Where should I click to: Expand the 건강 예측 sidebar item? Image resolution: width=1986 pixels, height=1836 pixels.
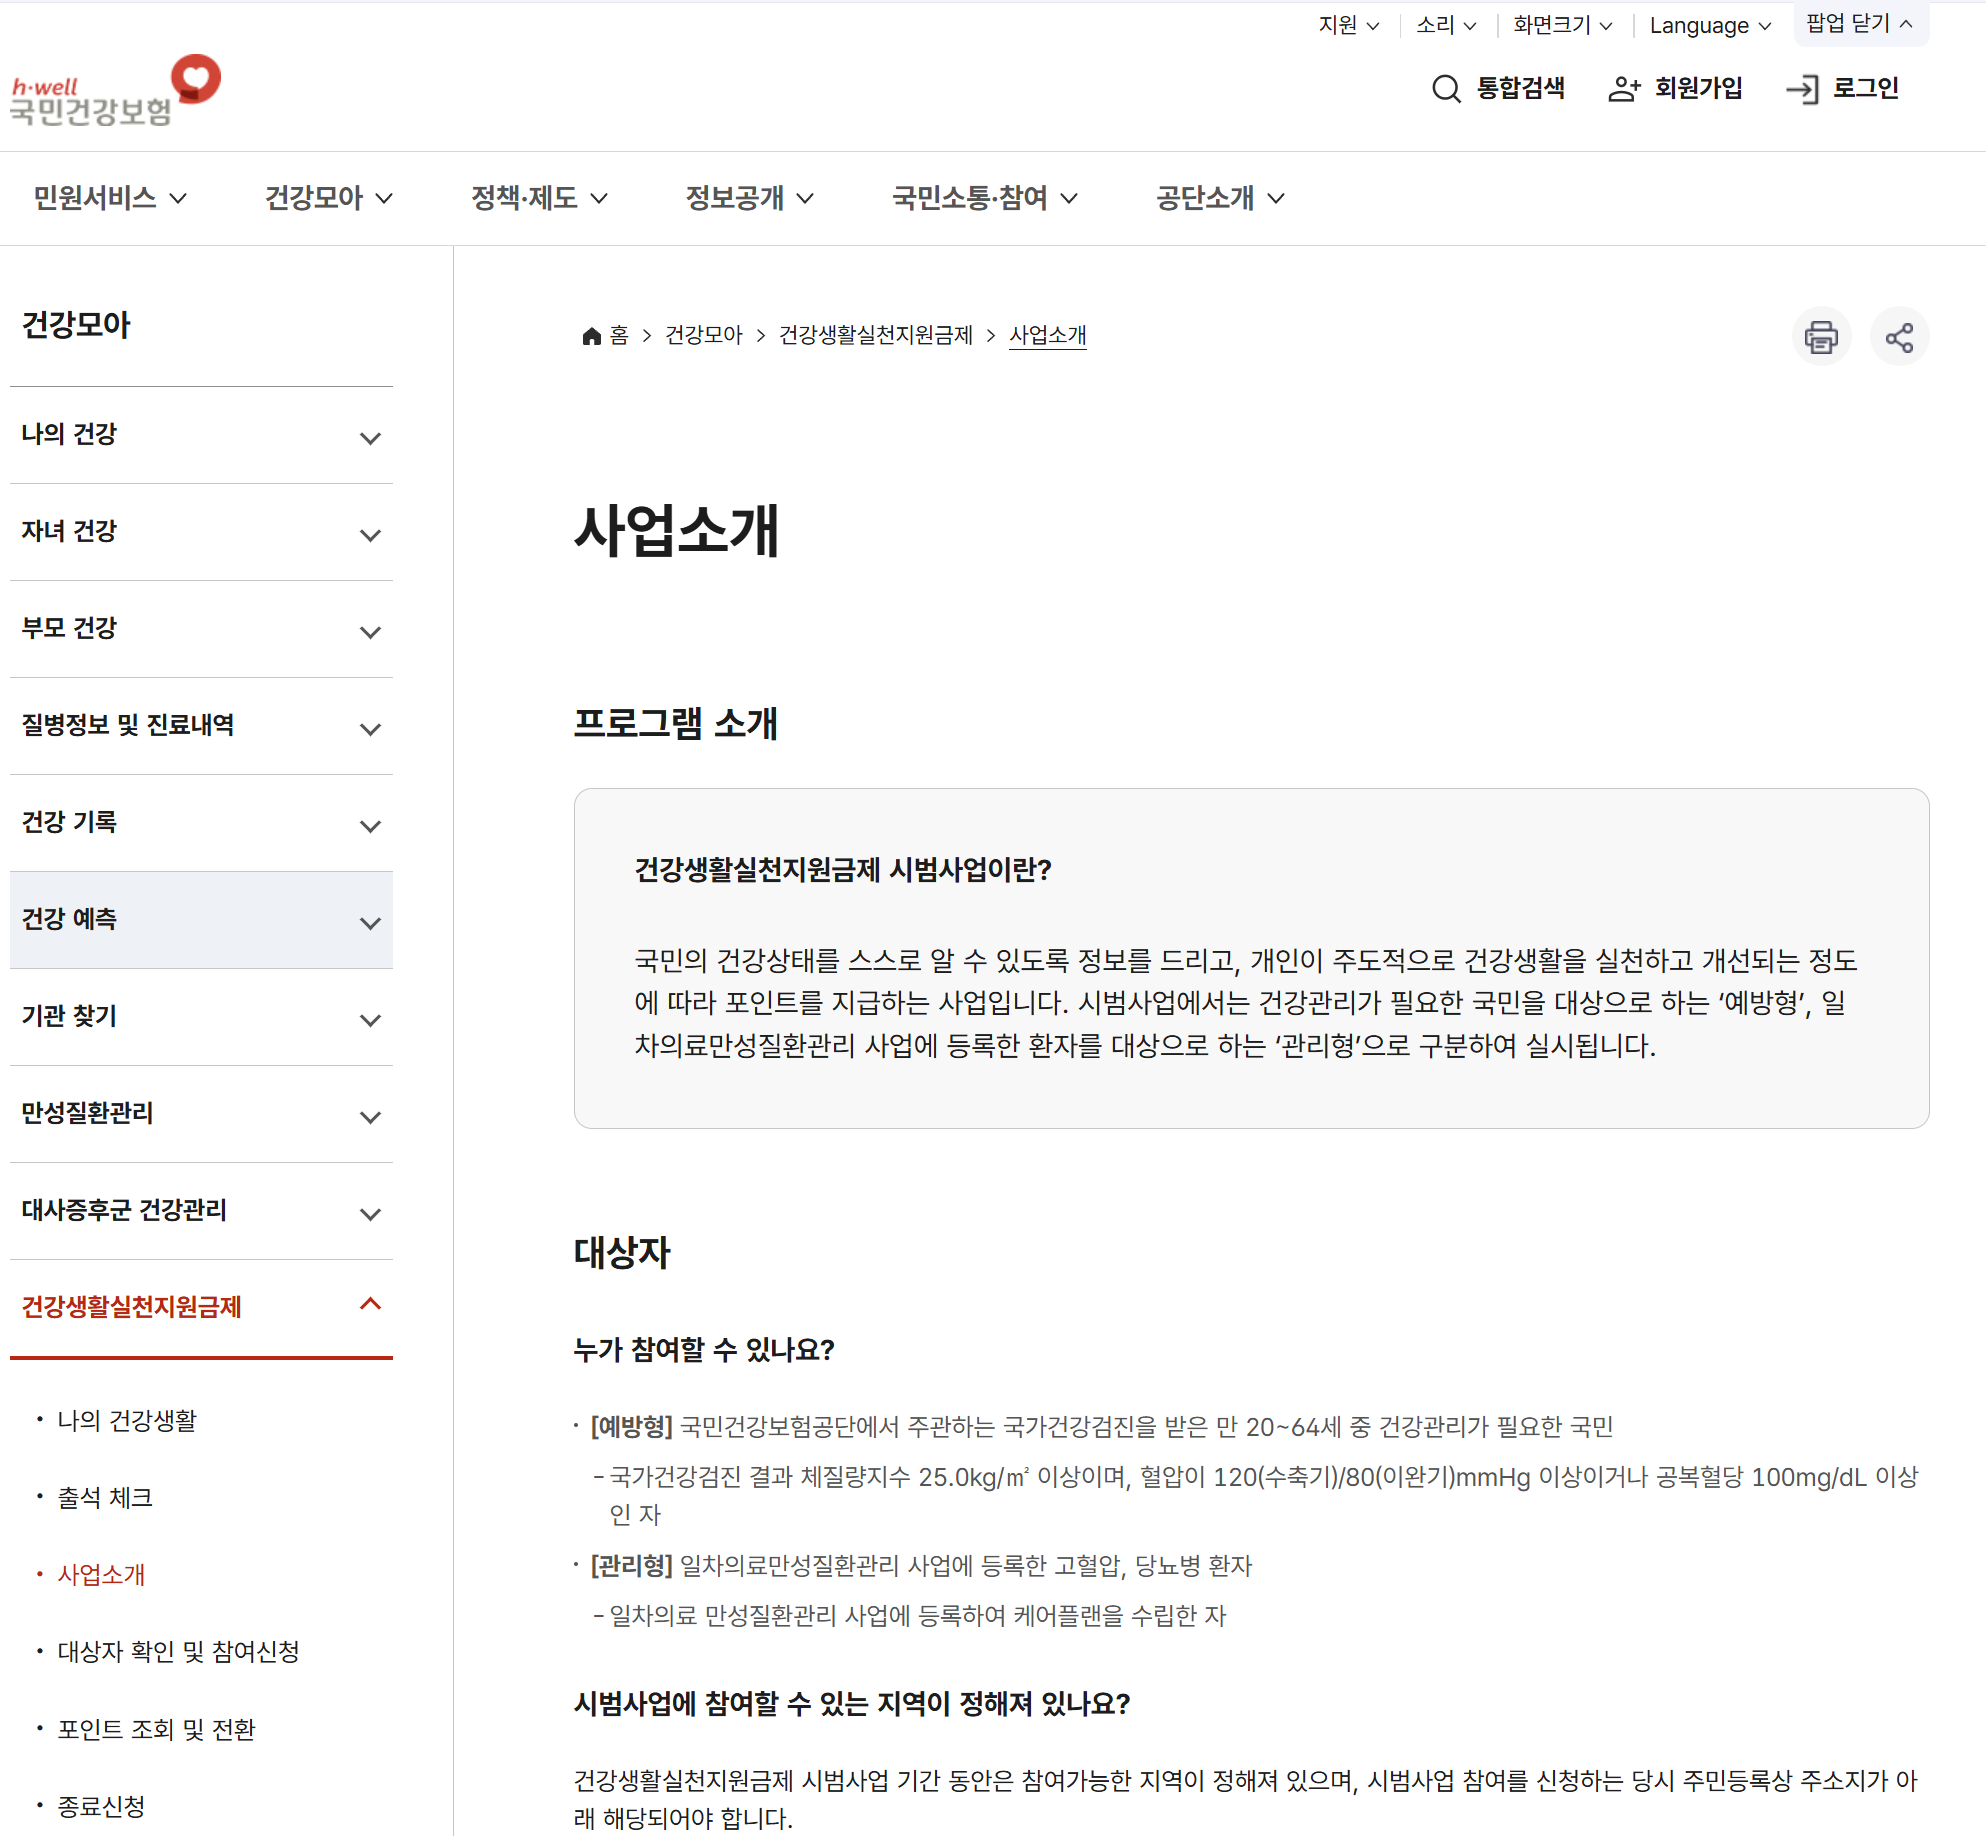coord(370,923)
